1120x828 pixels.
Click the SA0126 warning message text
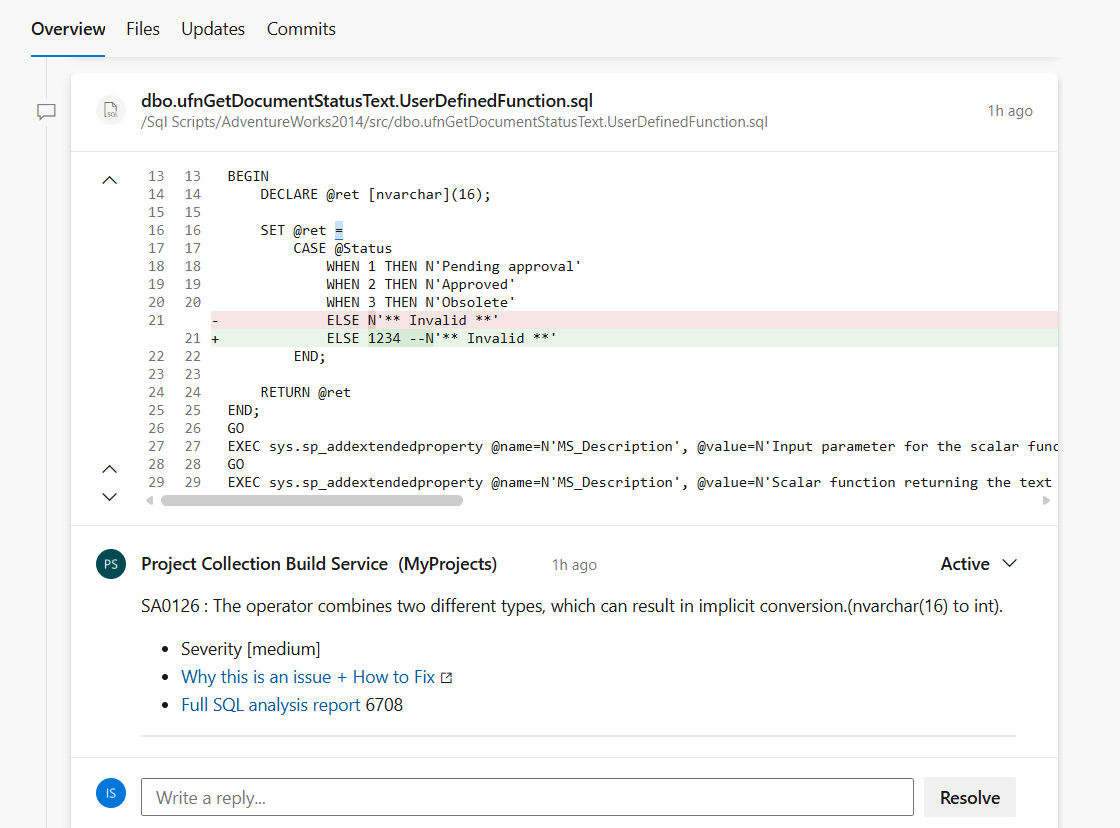point(571,606)
